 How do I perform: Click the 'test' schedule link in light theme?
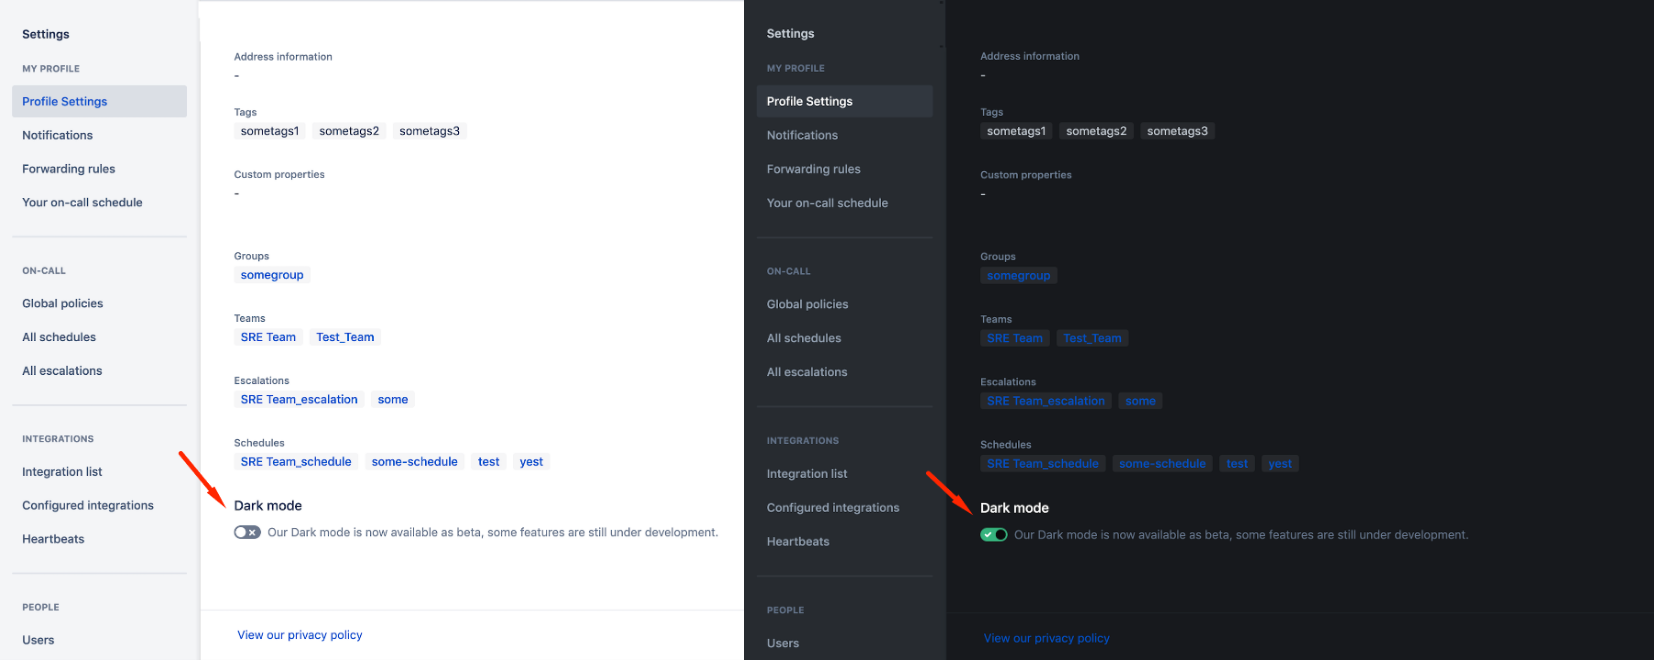pos(489,462)
